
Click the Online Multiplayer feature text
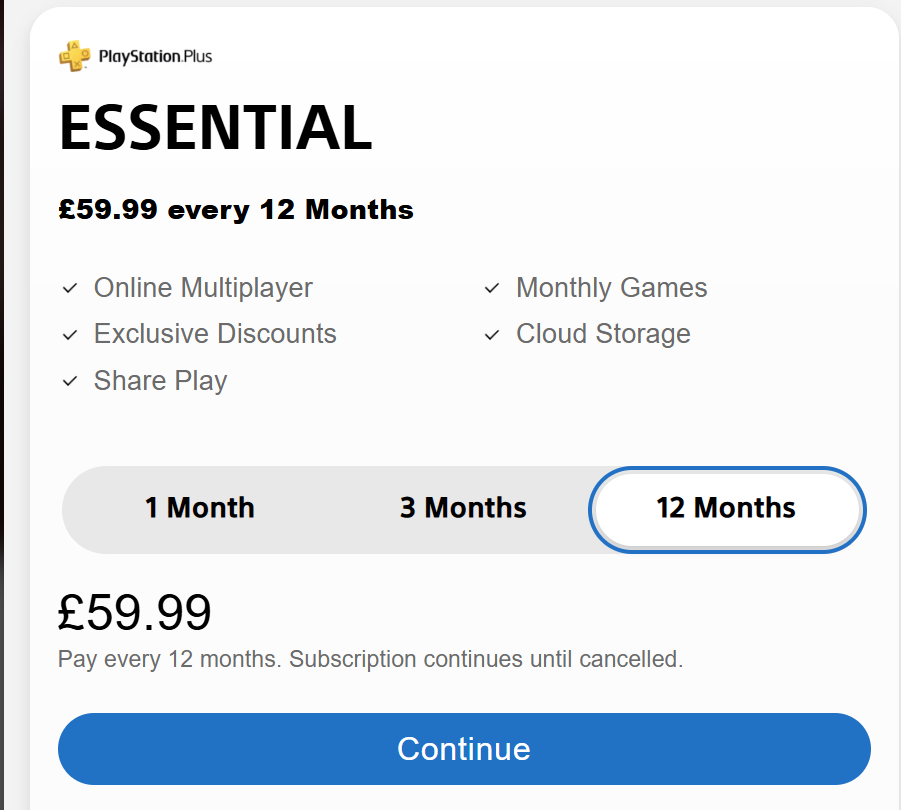tap(203, 288)
